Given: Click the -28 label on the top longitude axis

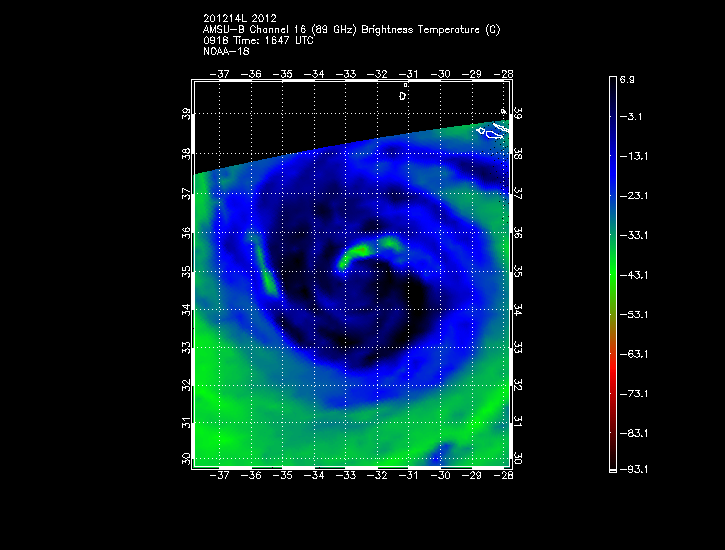Looking at the screenshot, I should (x=503, y=74).
